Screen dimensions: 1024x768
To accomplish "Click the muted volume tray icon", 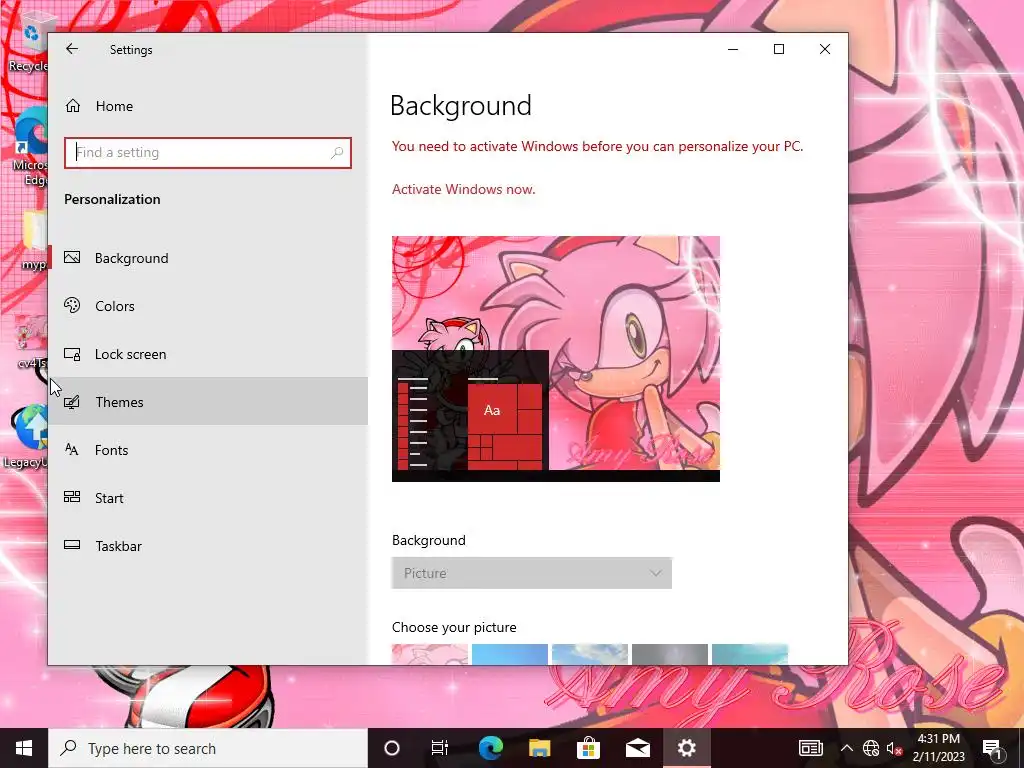I will [894, 748].
